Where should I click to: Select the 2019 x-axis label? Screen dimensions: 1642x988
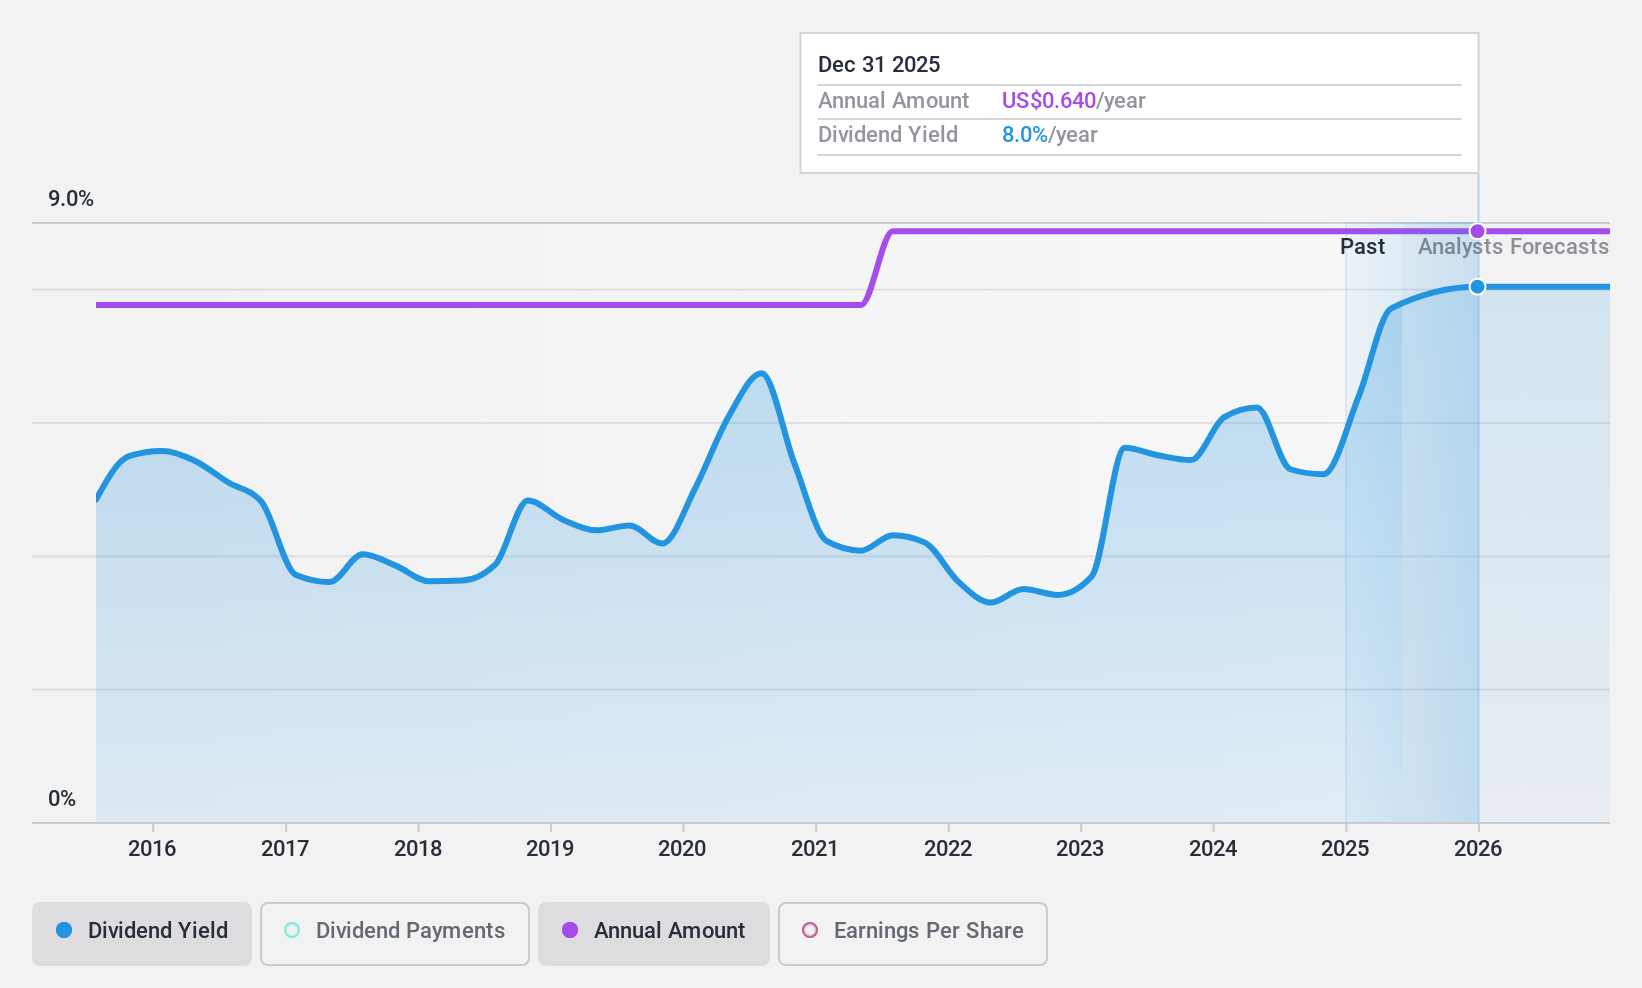point(550,849)
